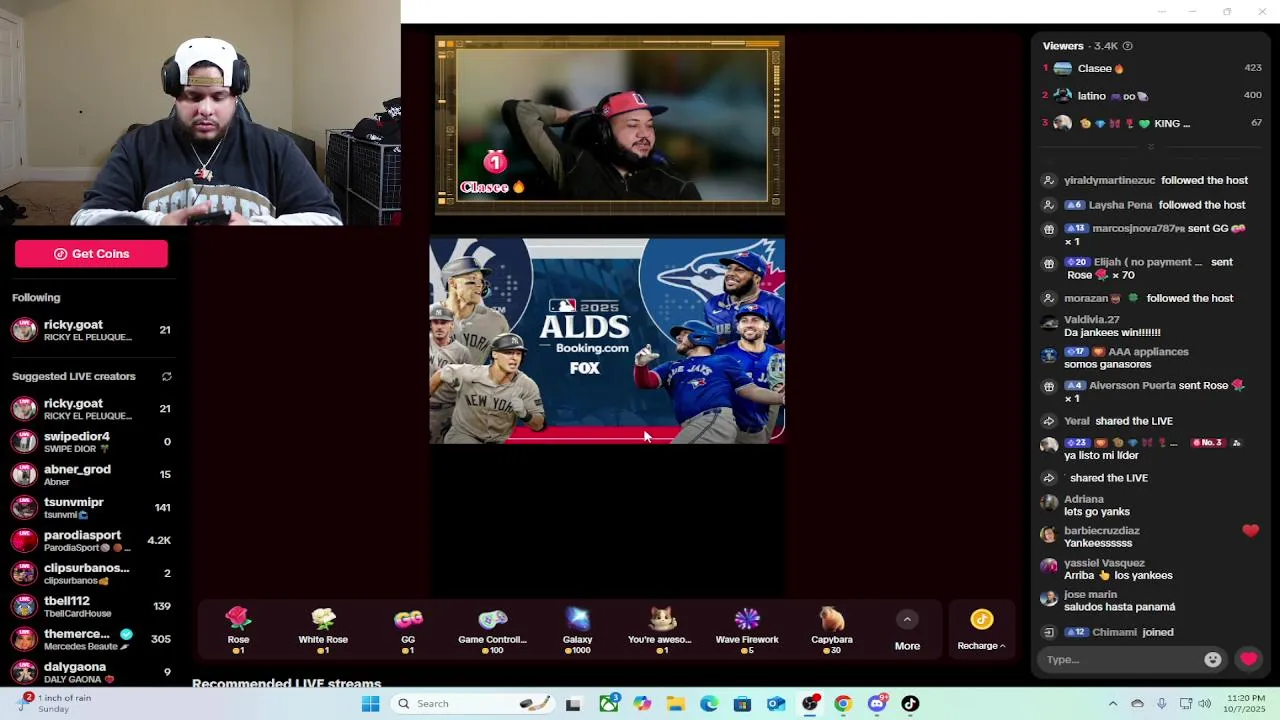1280x720 pixels.
Task: Open Microsoft Edge from taskbar
Action: pyautogui.click(x=709, y=704)
